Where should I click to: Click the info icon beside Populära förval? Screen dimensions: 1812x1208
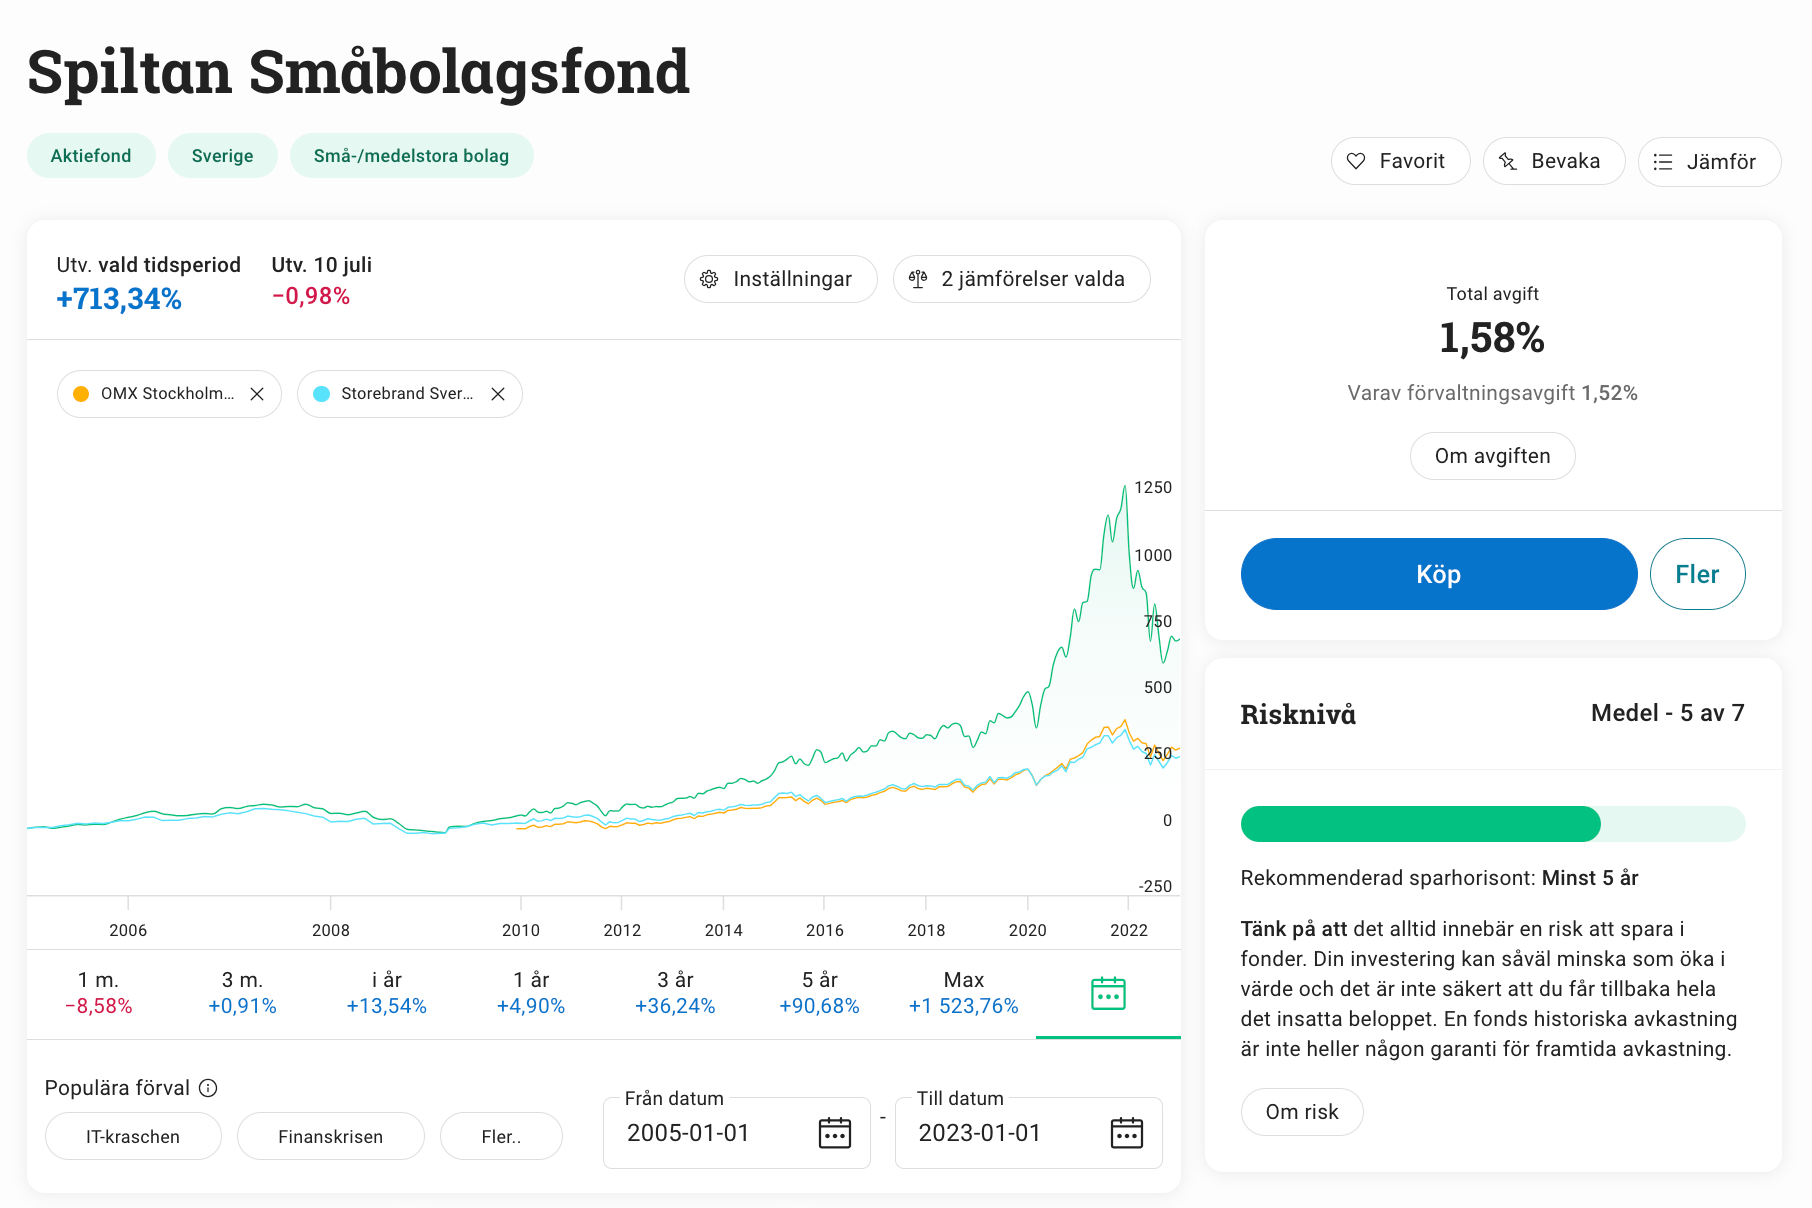tap(208, 1088)
